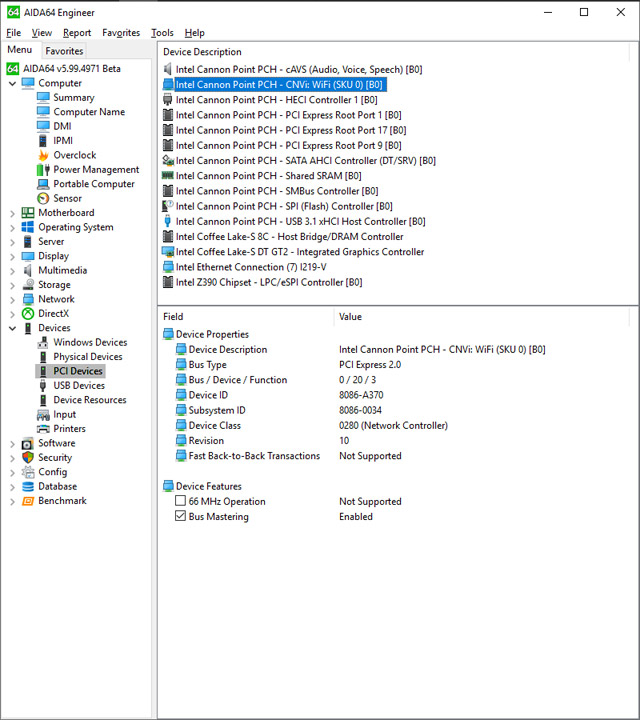Open the Report menu
This screenshot has width=640, height=720.
[77, 33]
